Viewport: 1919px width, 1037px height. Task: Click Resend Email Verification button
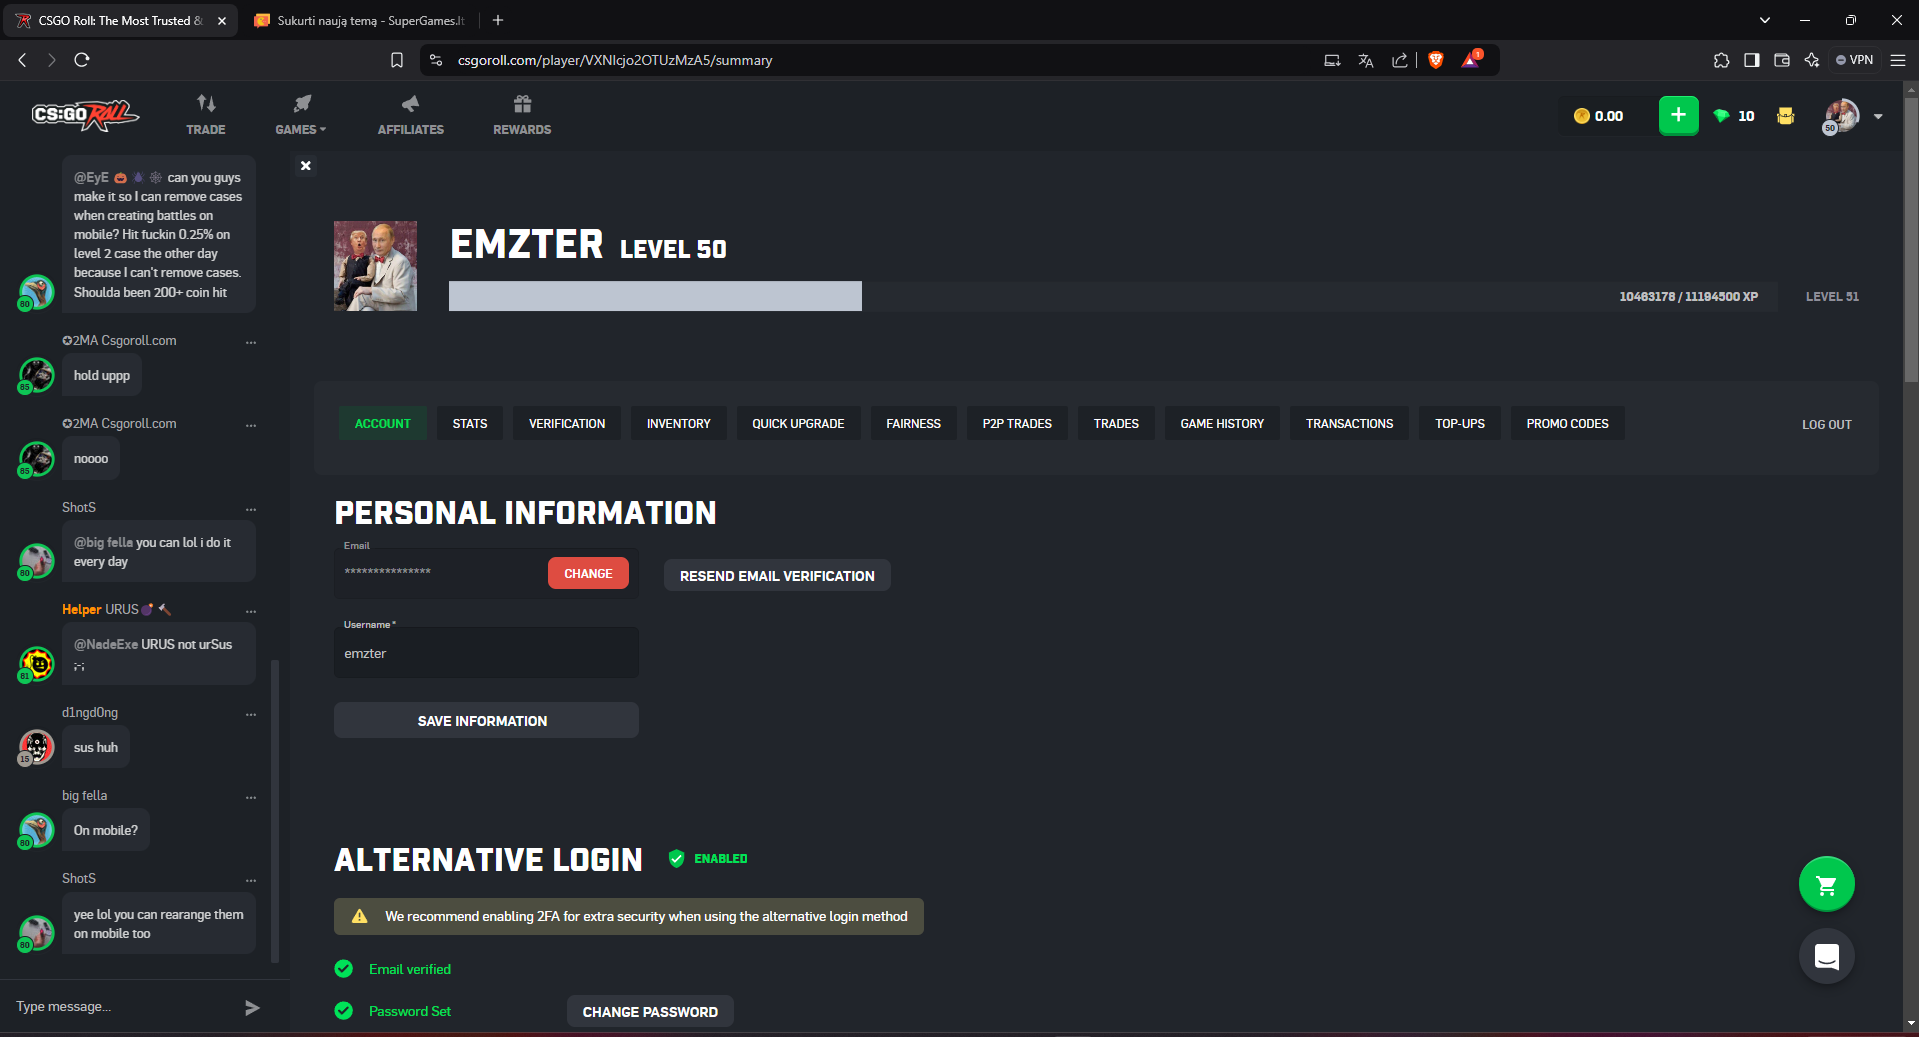[x=777, y=576]
